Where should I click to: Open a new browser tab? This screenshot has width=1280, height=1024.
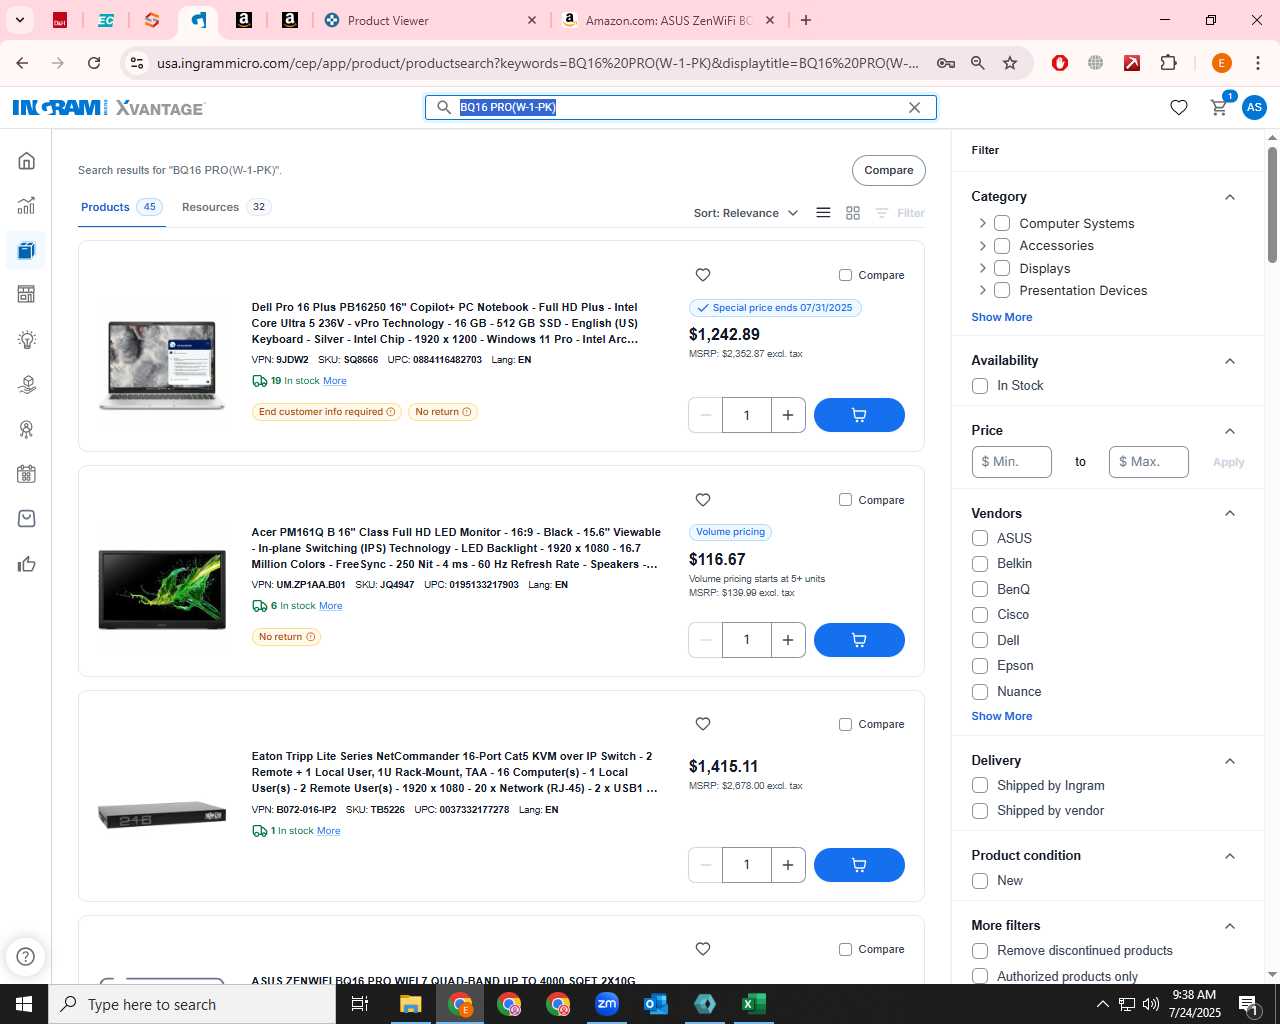[x=806, y=20]
